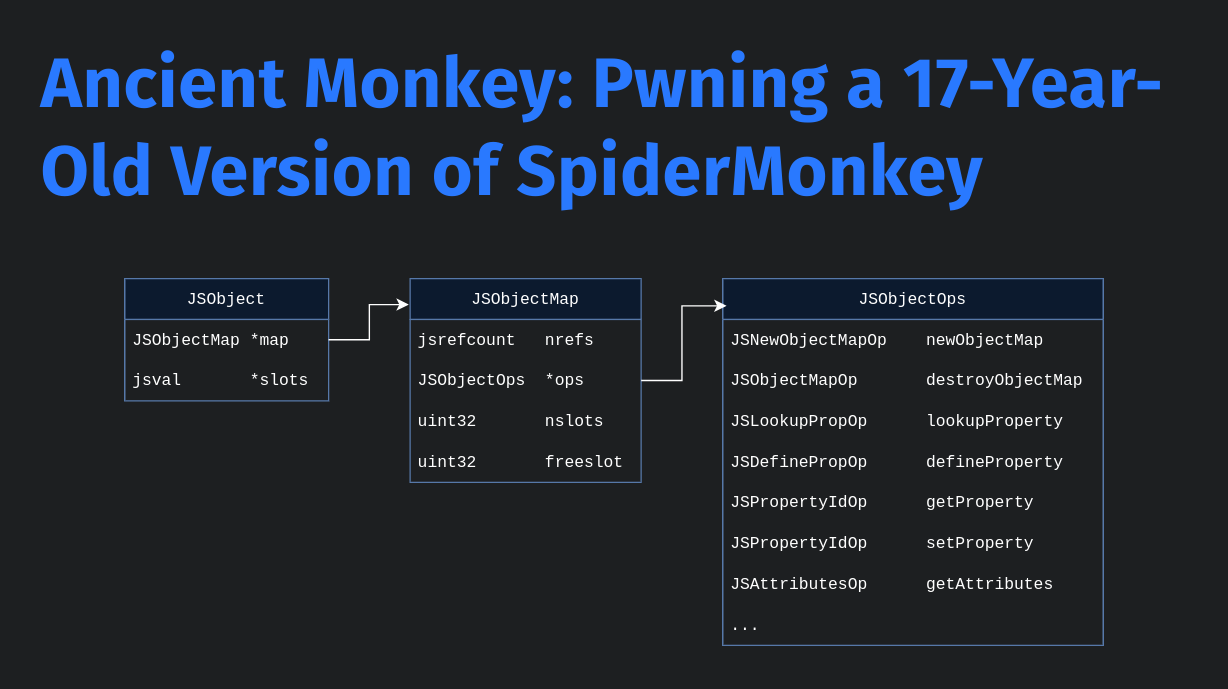Click the 'nslots' field name

coord(574,421)
